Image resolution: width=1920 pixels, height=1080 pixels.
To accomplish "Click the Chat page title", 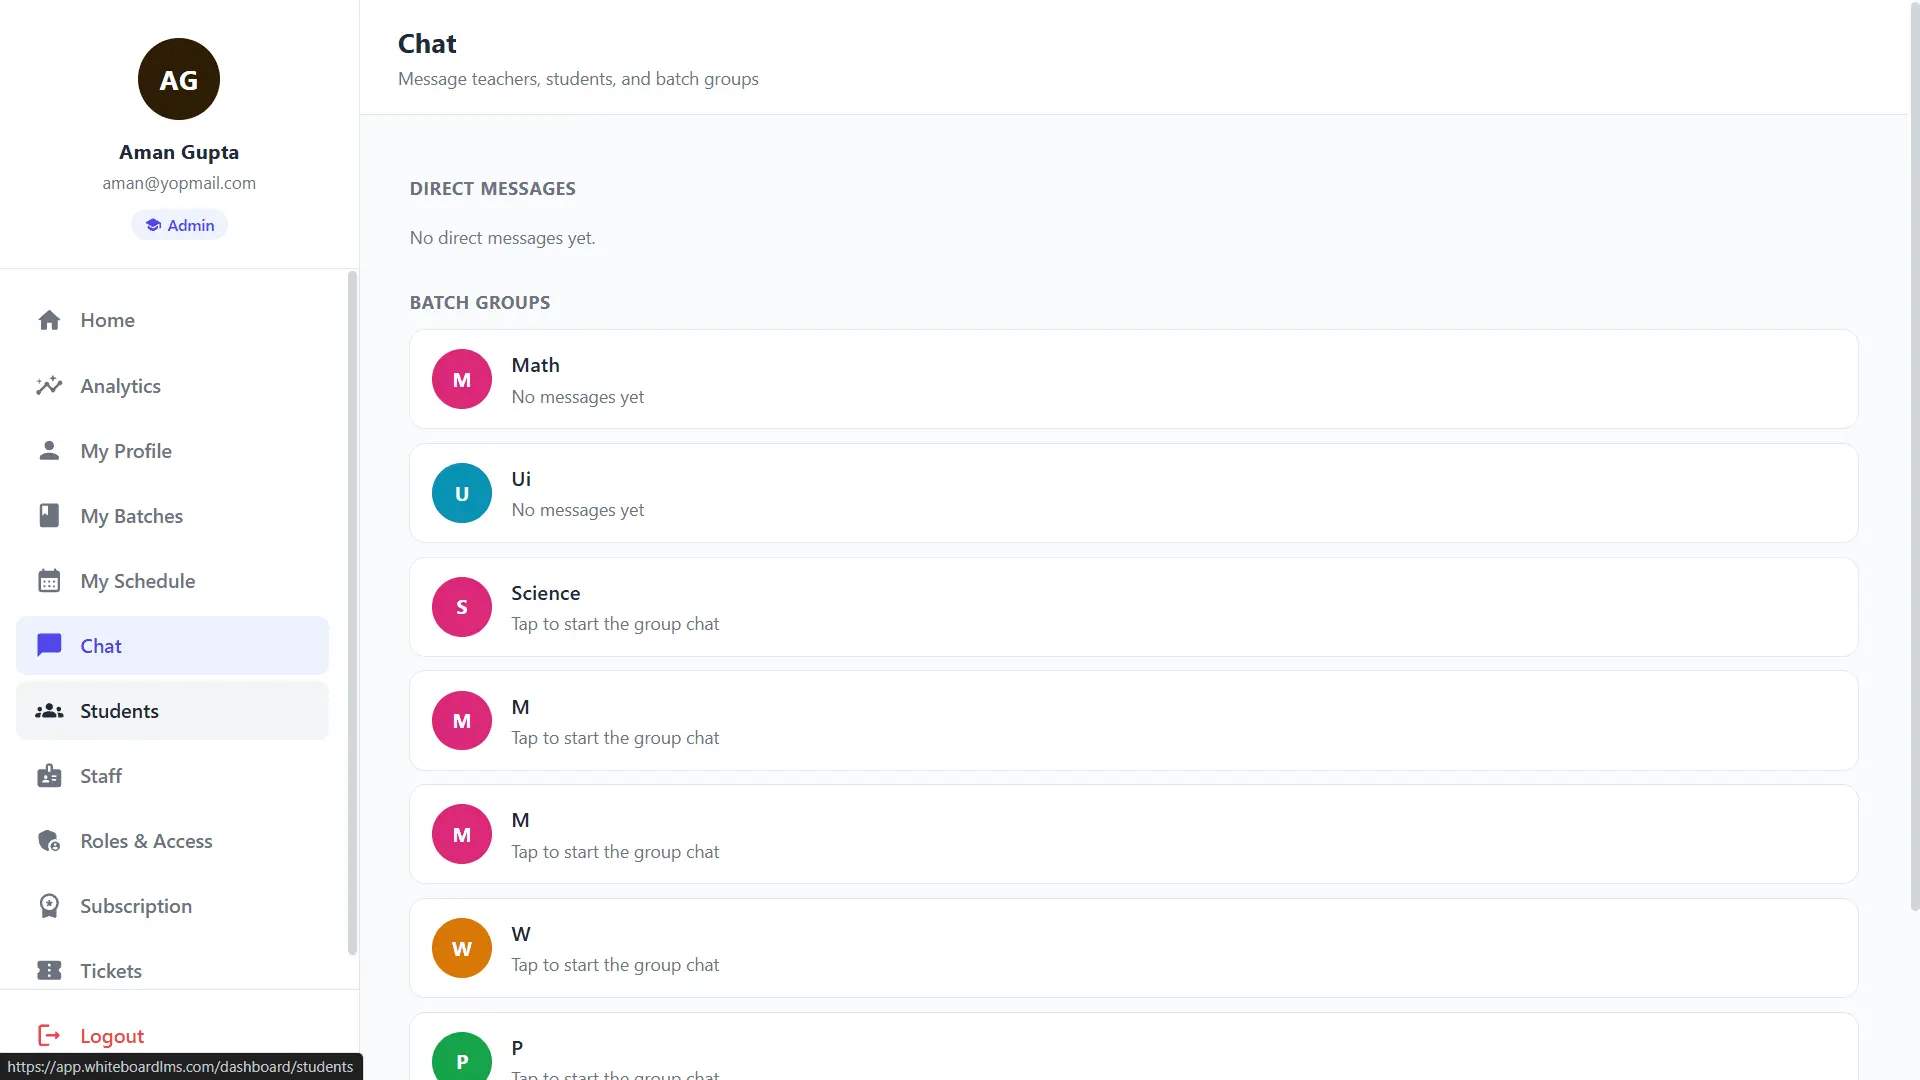I will pyautogui.click(x=427, y=44).
